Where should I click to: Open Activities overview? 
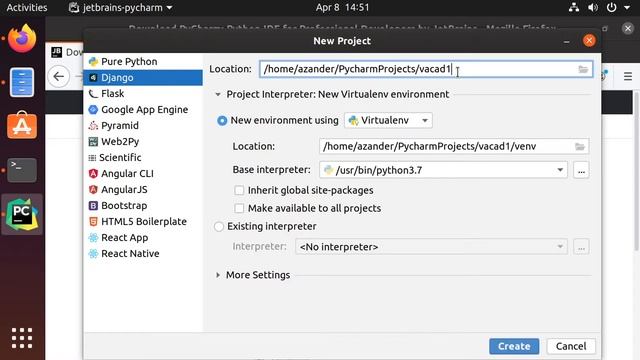[x=27, y=7]
